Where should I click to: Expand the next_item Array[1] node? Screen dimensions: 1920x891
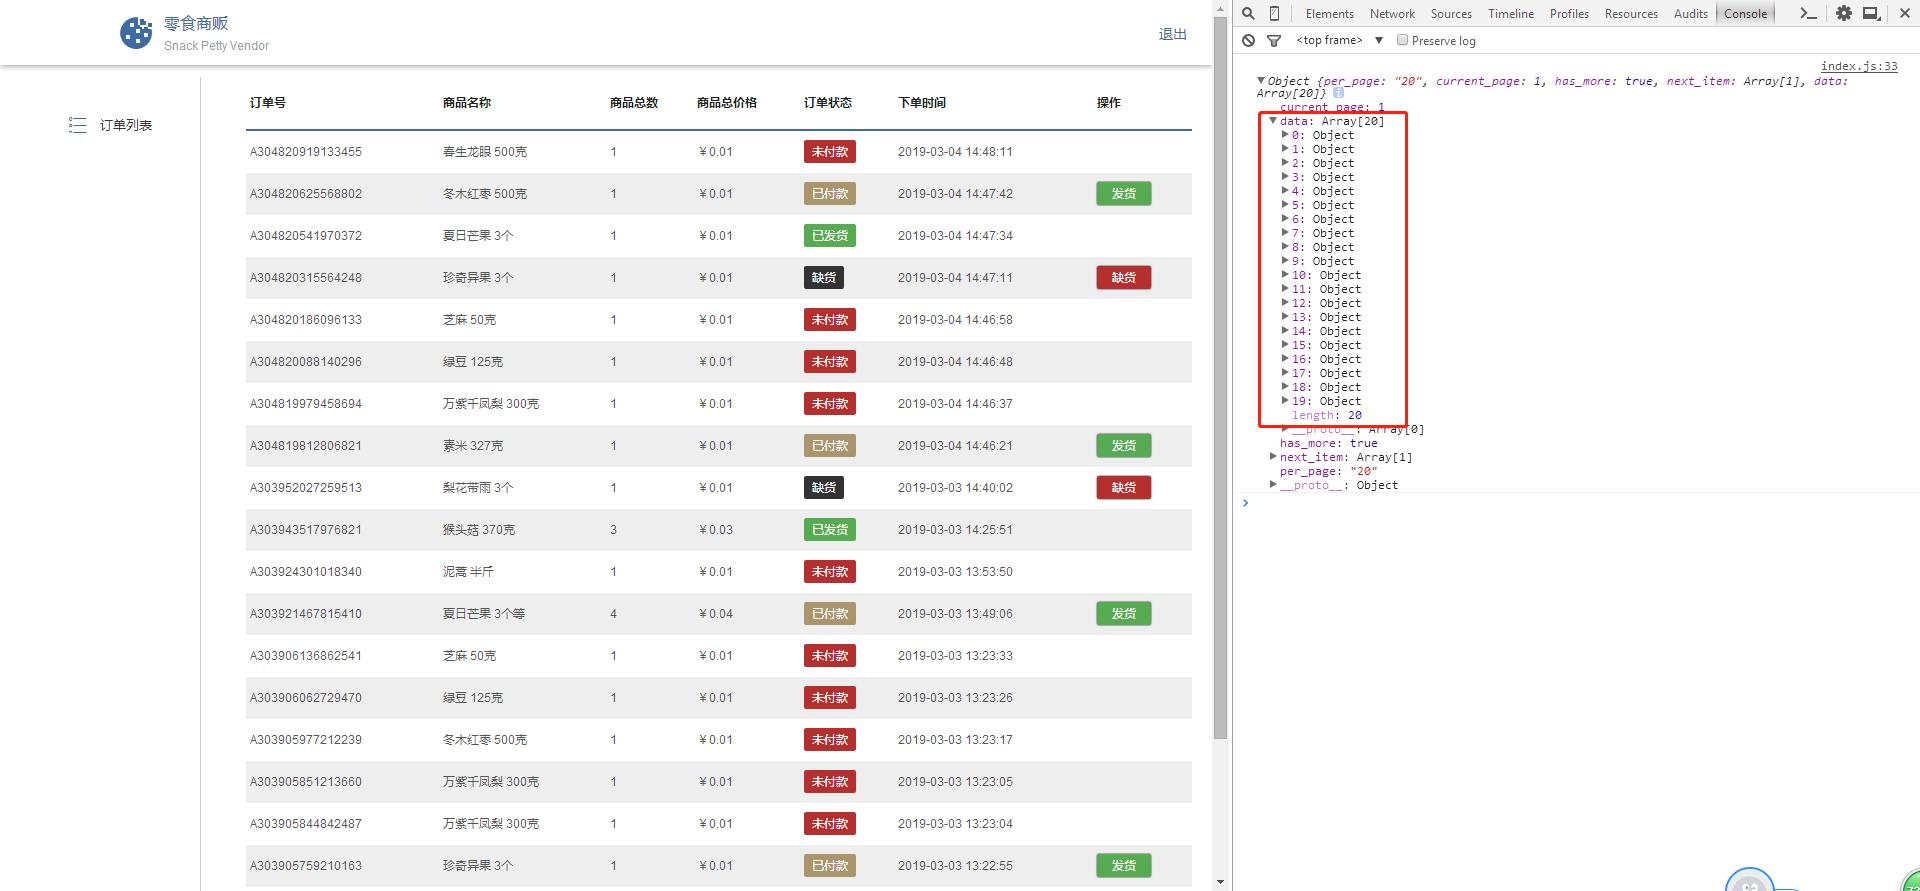point(1273,457)
